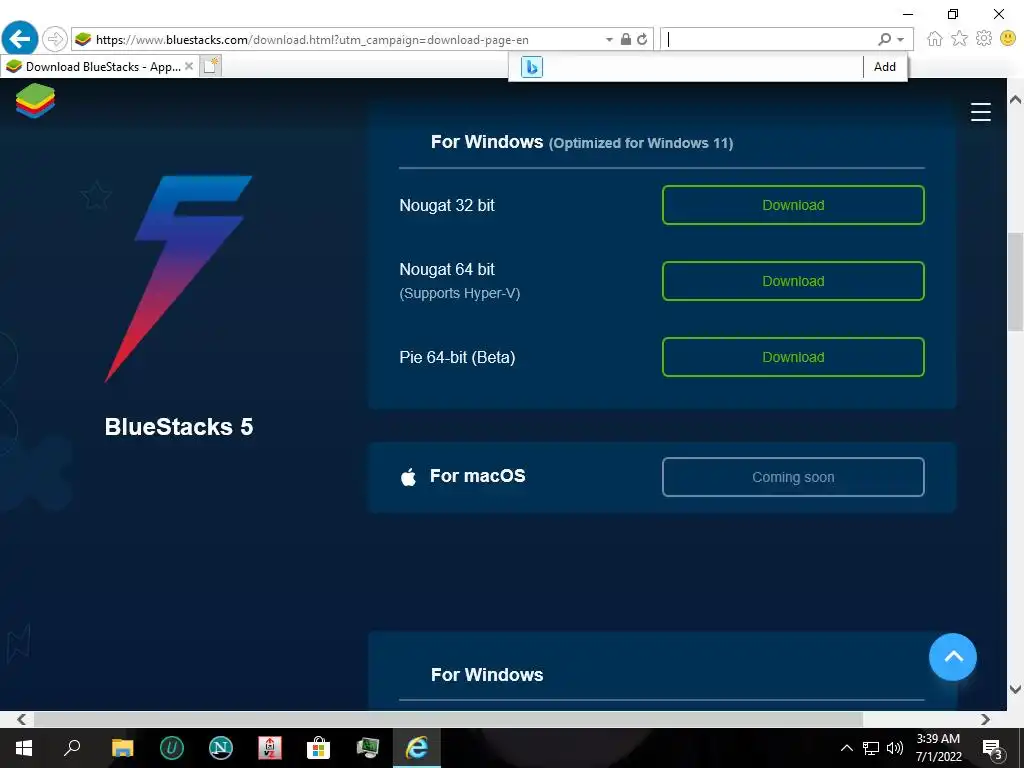Open the search provider dropdown arrow

[901, 40]
